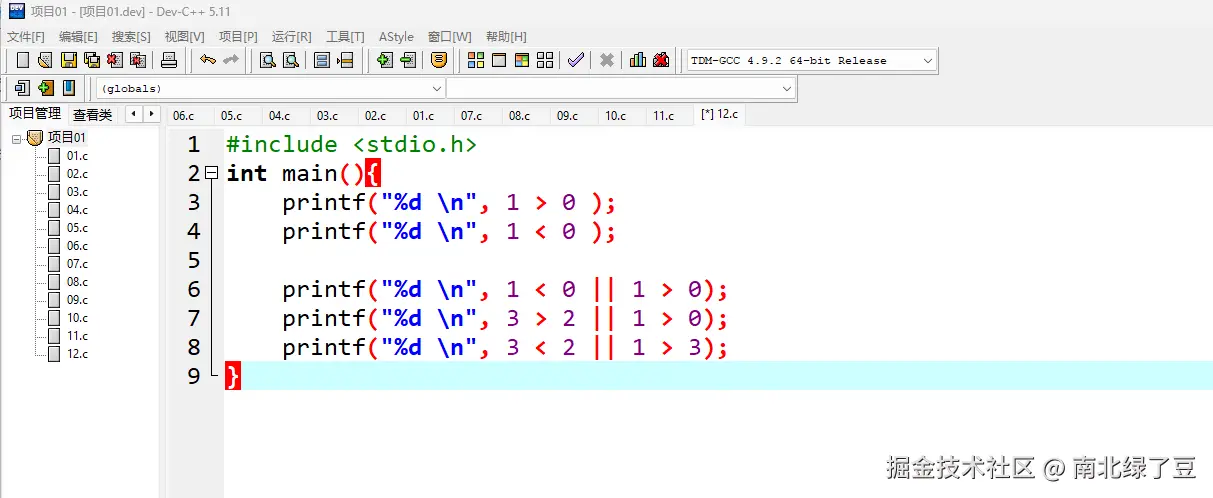
Task: Select 08.c in project tree
Action: point(77,282)
